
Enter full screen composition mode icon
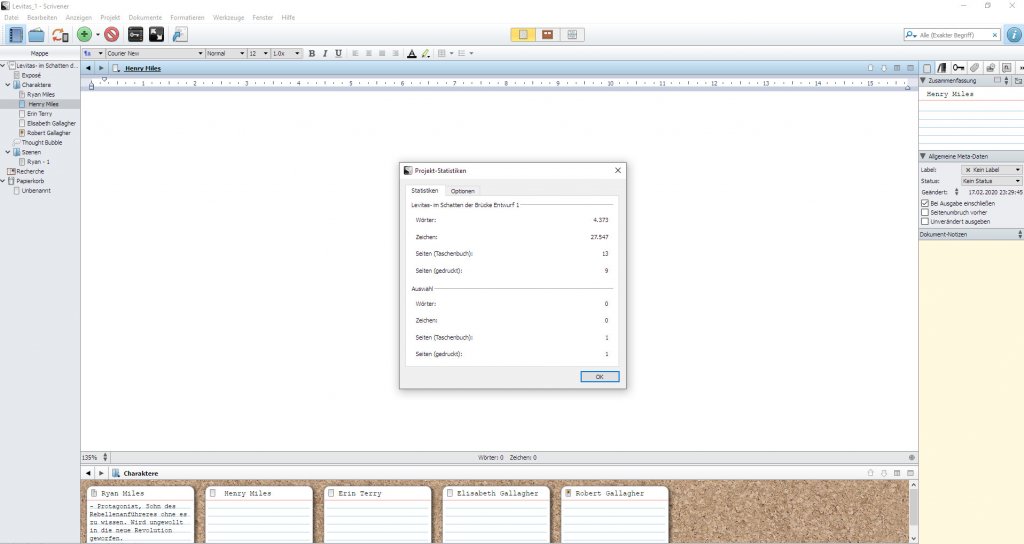point(157,35)
